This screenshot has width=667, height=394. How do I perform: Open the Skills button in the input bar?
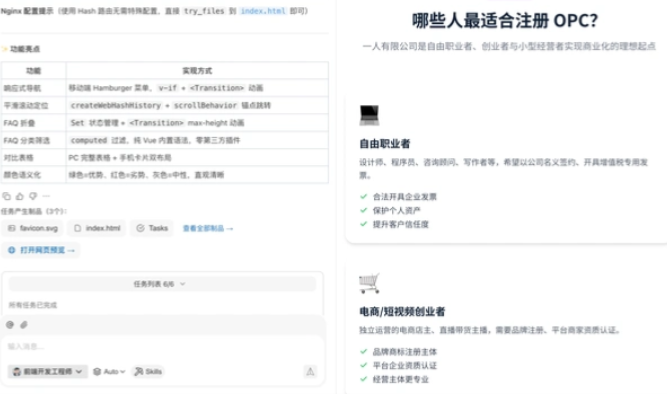click(x=148, y=371)
